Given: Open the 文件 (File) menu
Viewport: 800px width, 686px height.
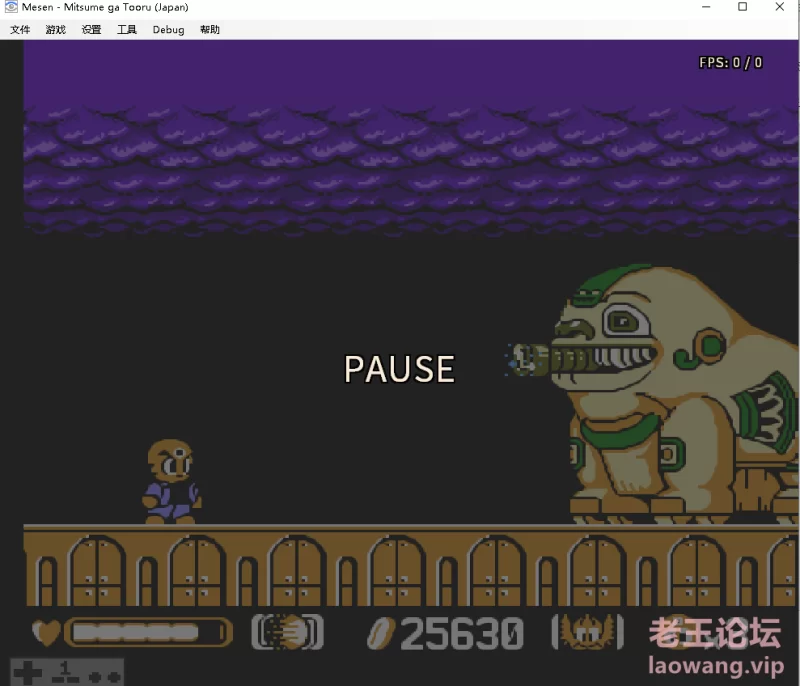Looking at the screenshot, I should 20,30.
